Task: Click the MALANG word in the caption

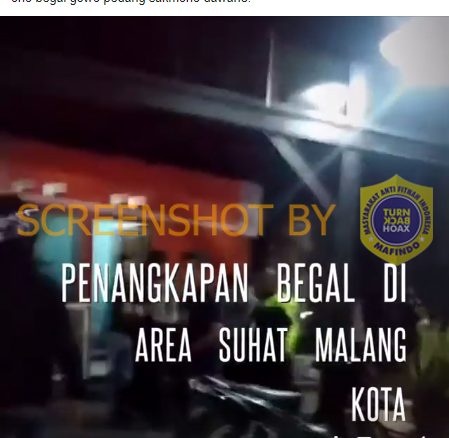Action: (x=361, y=345)
